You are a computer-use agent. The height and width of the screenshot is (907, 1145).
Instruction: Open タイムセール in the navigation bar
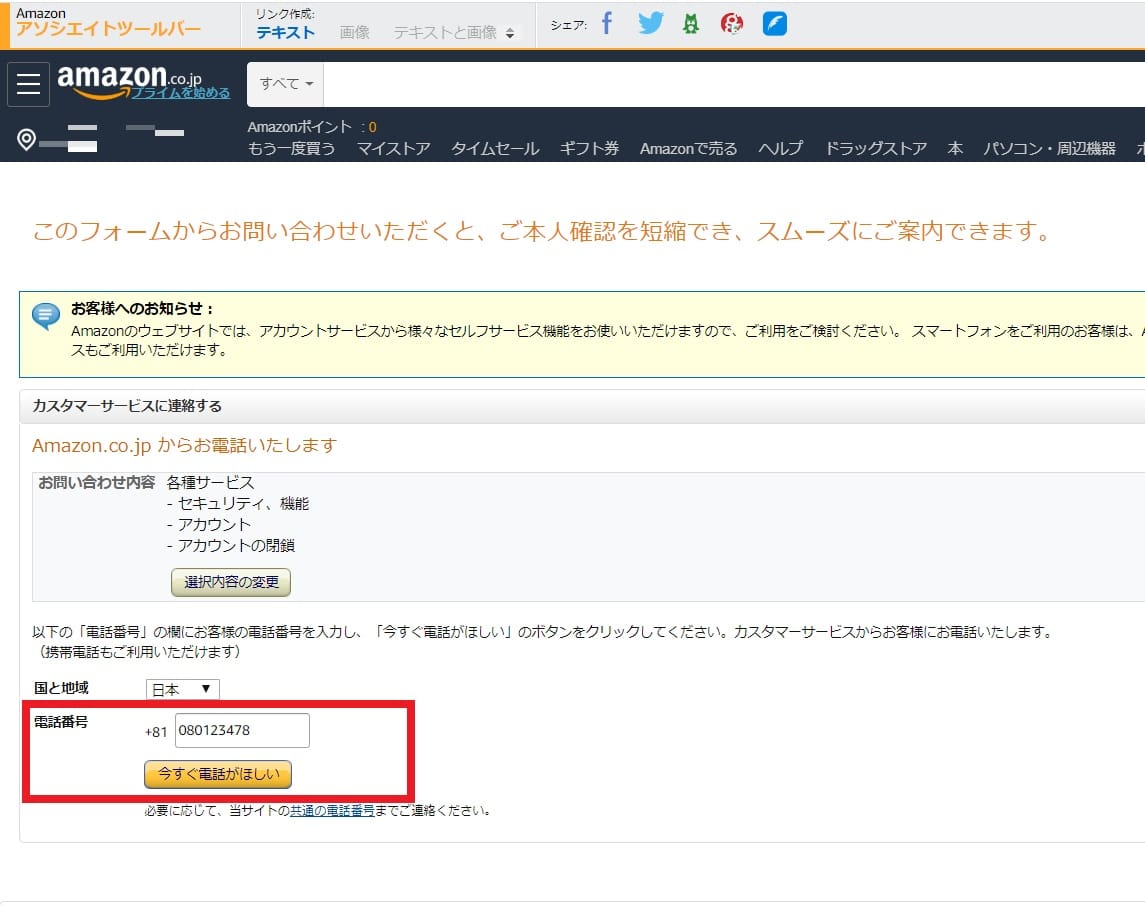[x=494, y=148]
